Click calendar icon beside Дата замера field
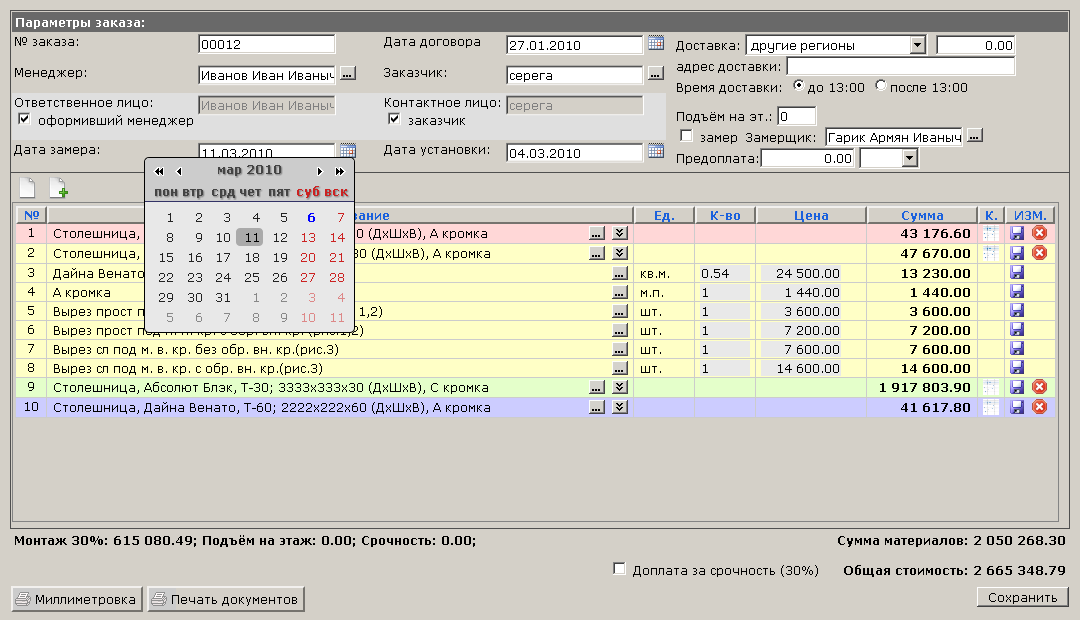Image resolution: width=1080 pixels, height=620 pixels. [x=348, y=149]
